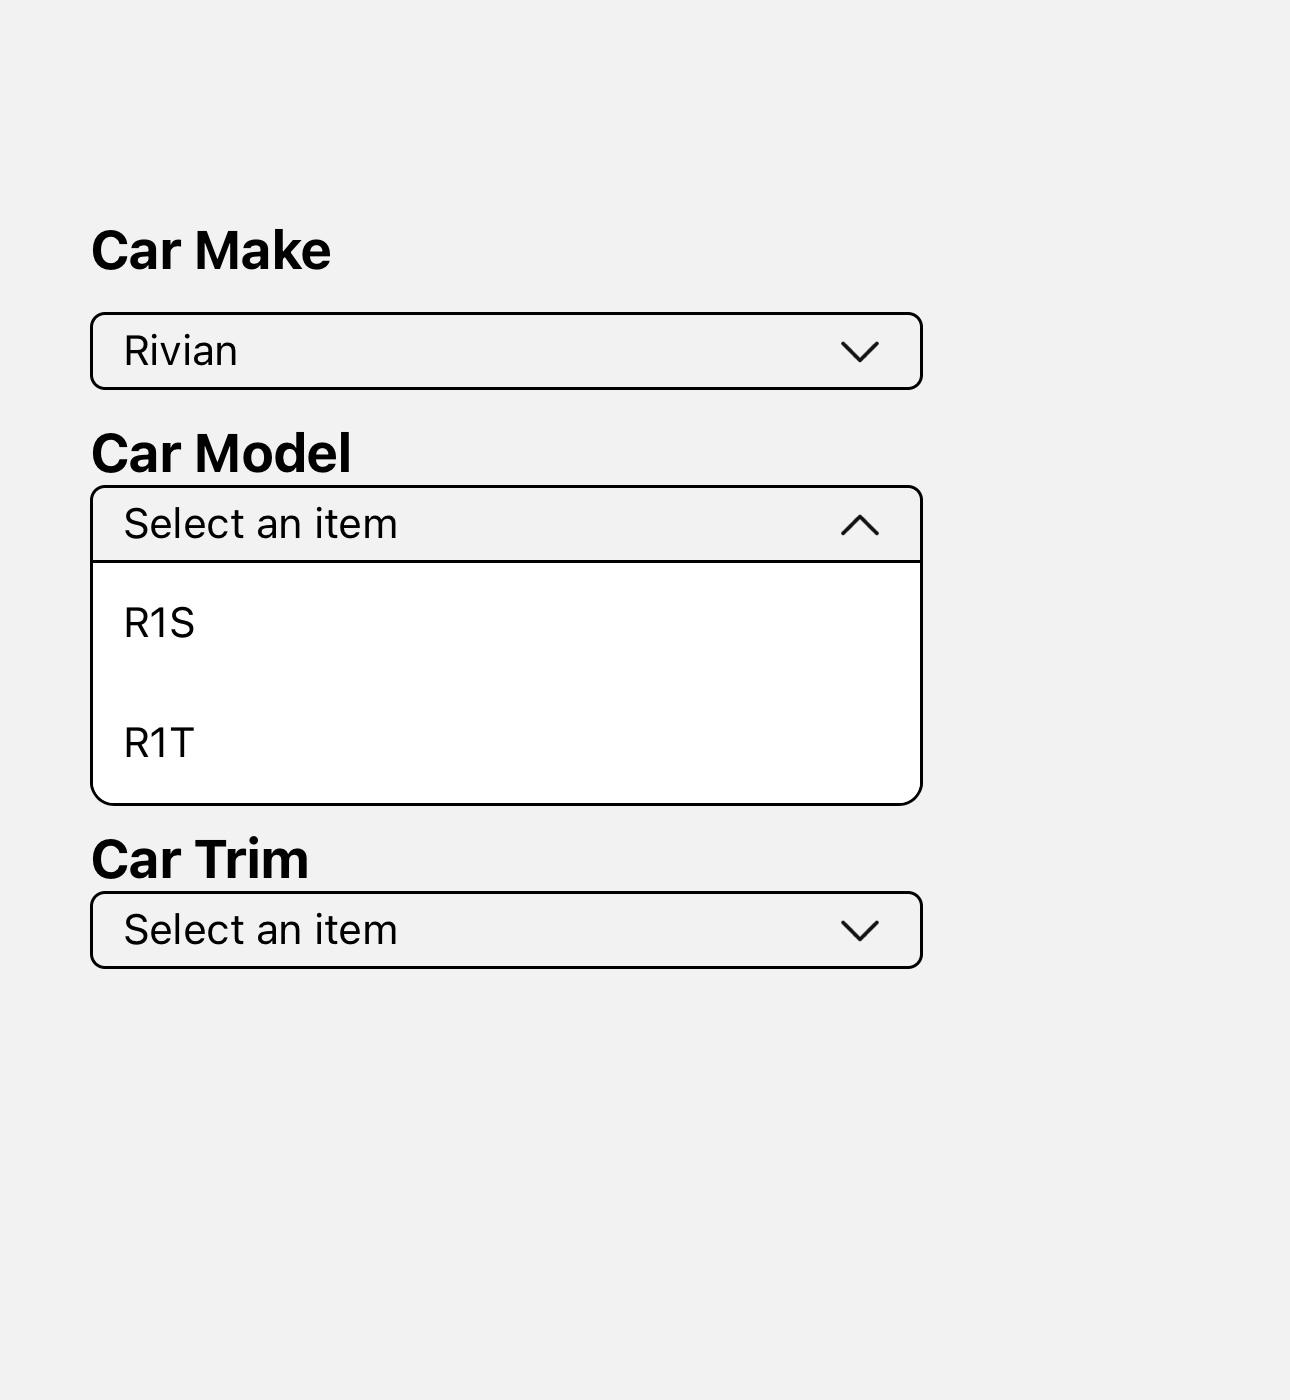Click the upward chevron on the Car Model selector
This screenshot has width=1290, height=1400.
[860, 523]
